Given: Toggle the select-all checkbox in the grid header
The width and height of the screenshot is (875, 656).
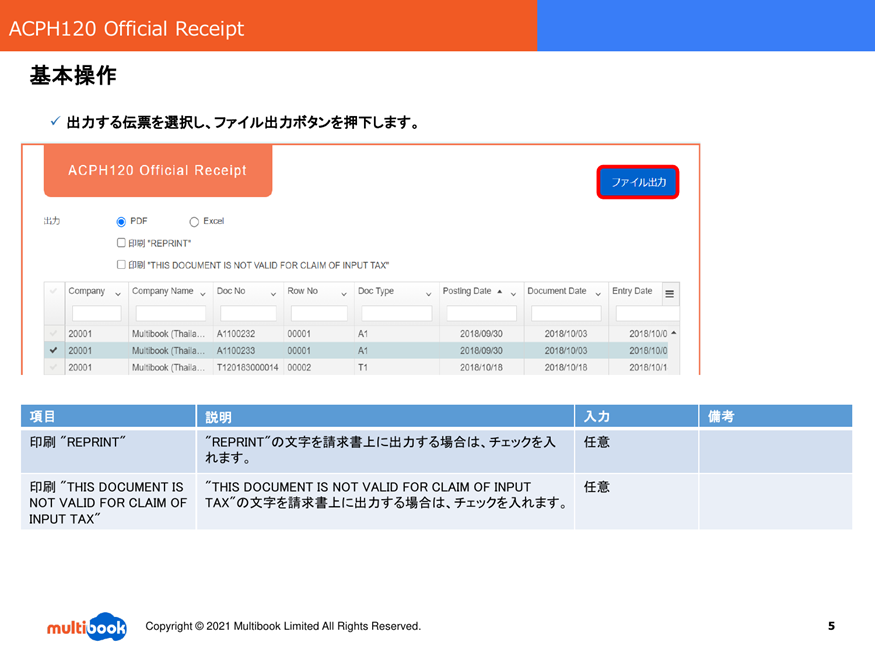Looking at the screenshot, I should [x=54, y=291].
